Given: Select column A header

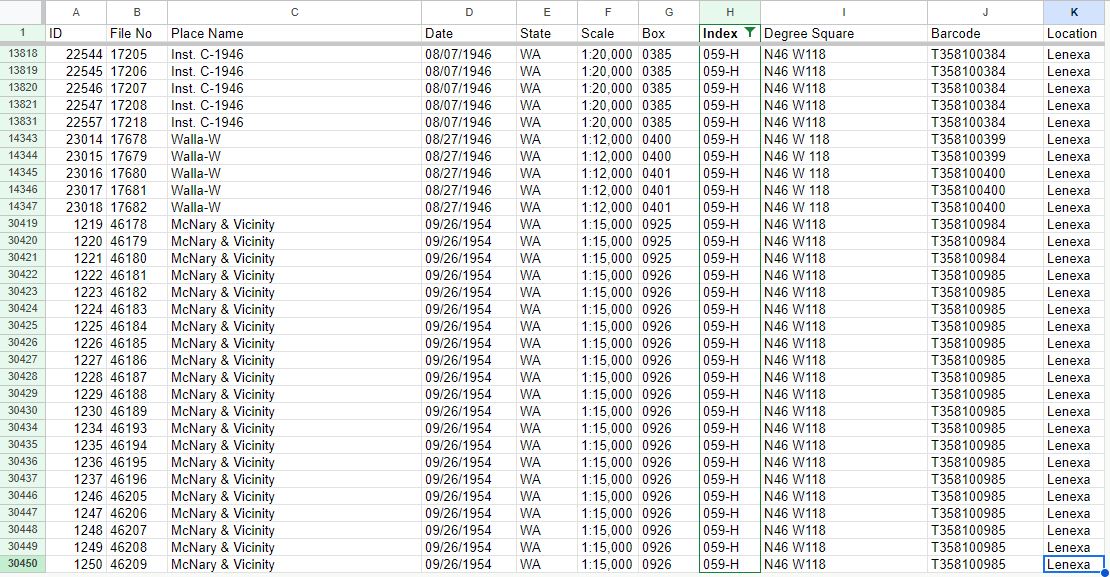Looking at the screenshot, I should tap(76, 12).
